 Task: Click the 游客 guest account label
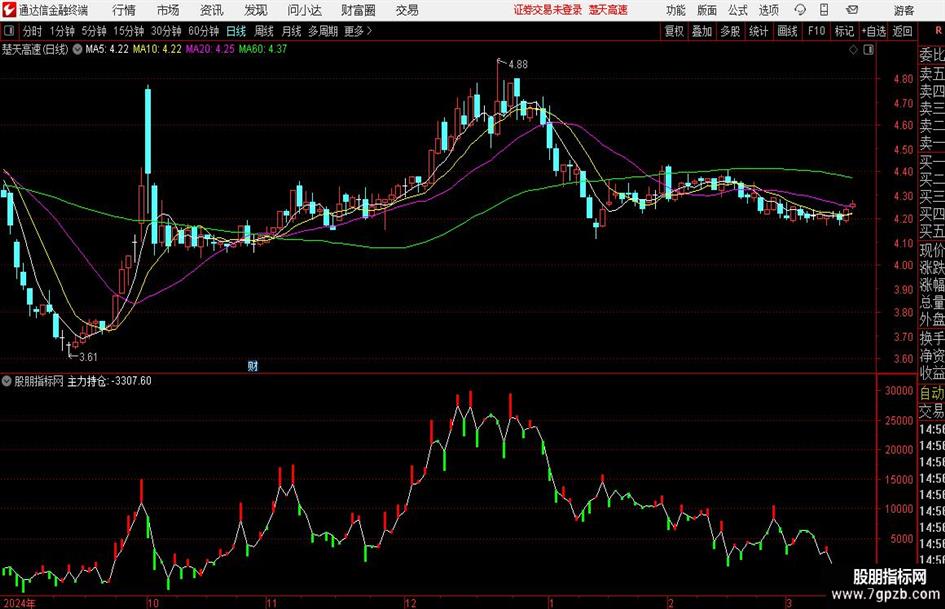[903, 10]
